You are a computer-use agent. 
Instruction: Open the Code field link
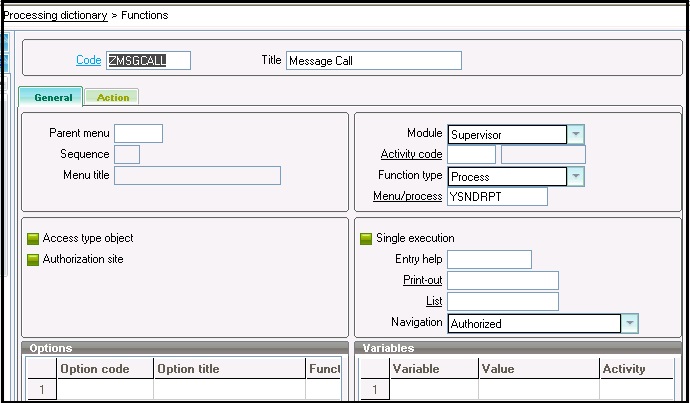88,60
